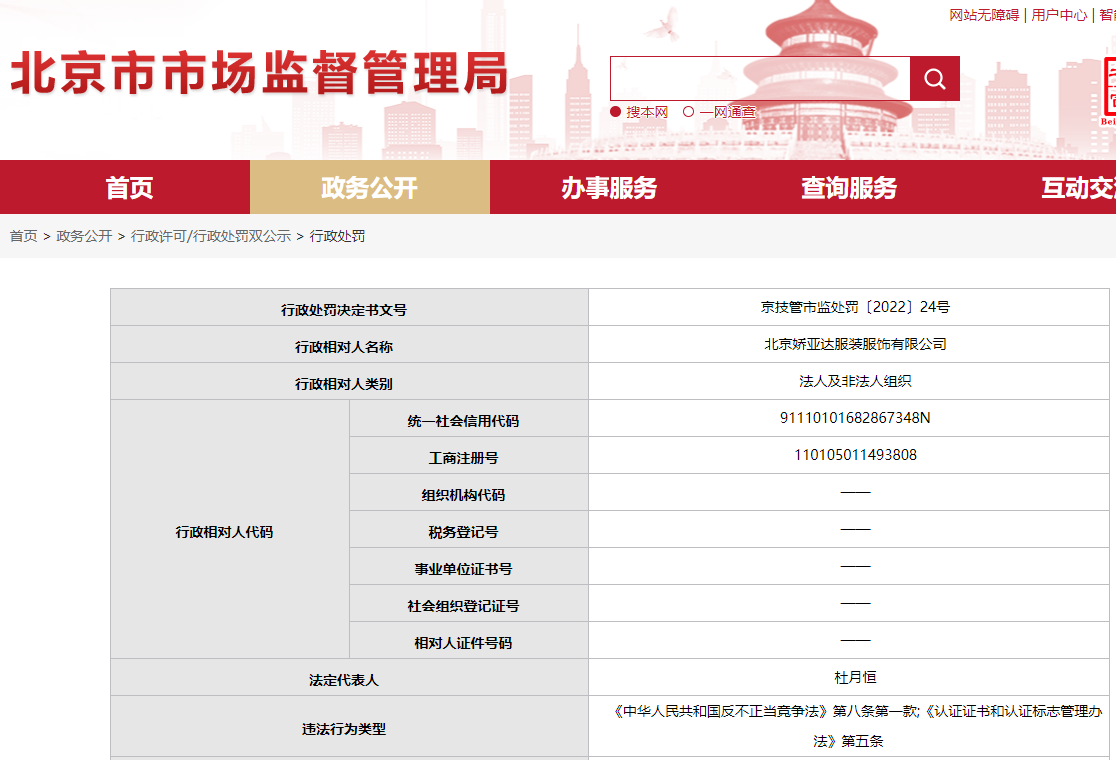
Task: Select the 搜本网 radio button
Action: coord(616,111)
